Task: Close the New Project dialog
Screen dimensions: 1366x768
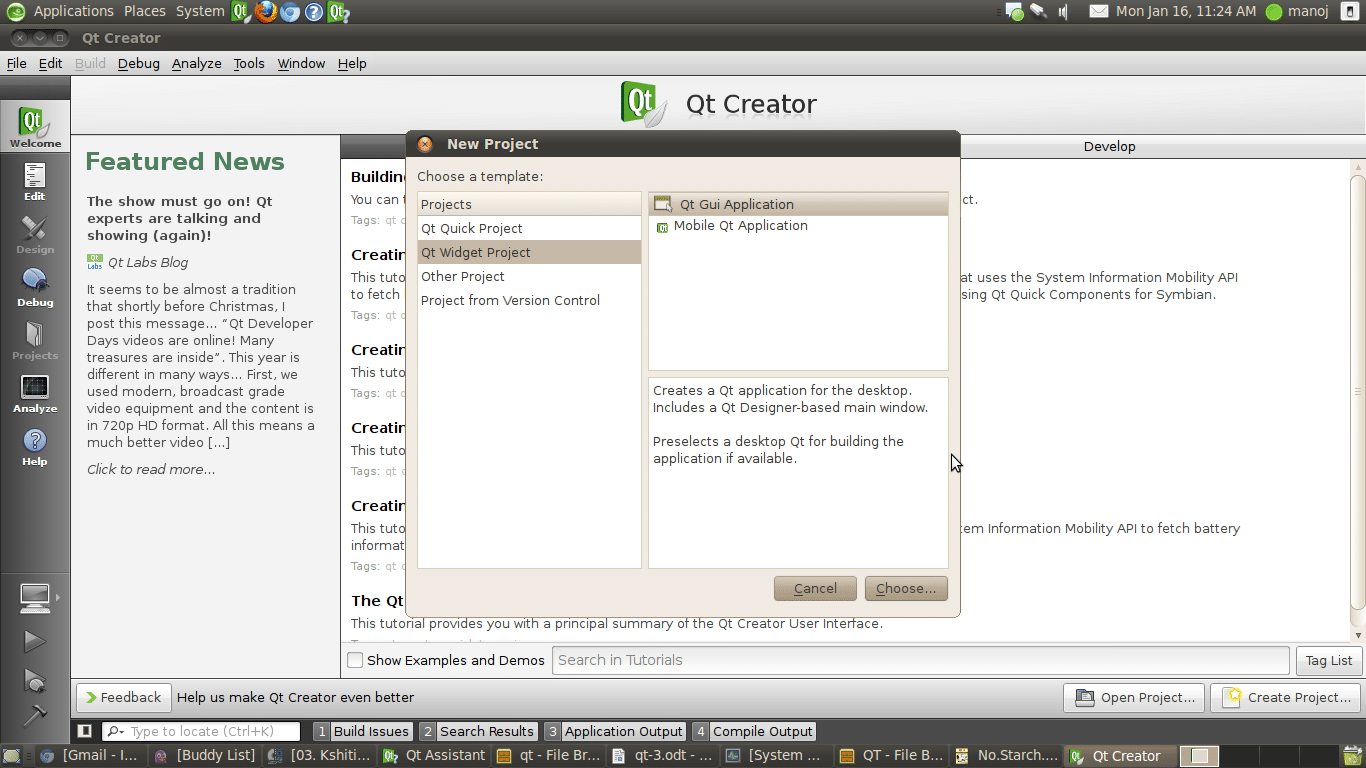Action: pos(425,144)
